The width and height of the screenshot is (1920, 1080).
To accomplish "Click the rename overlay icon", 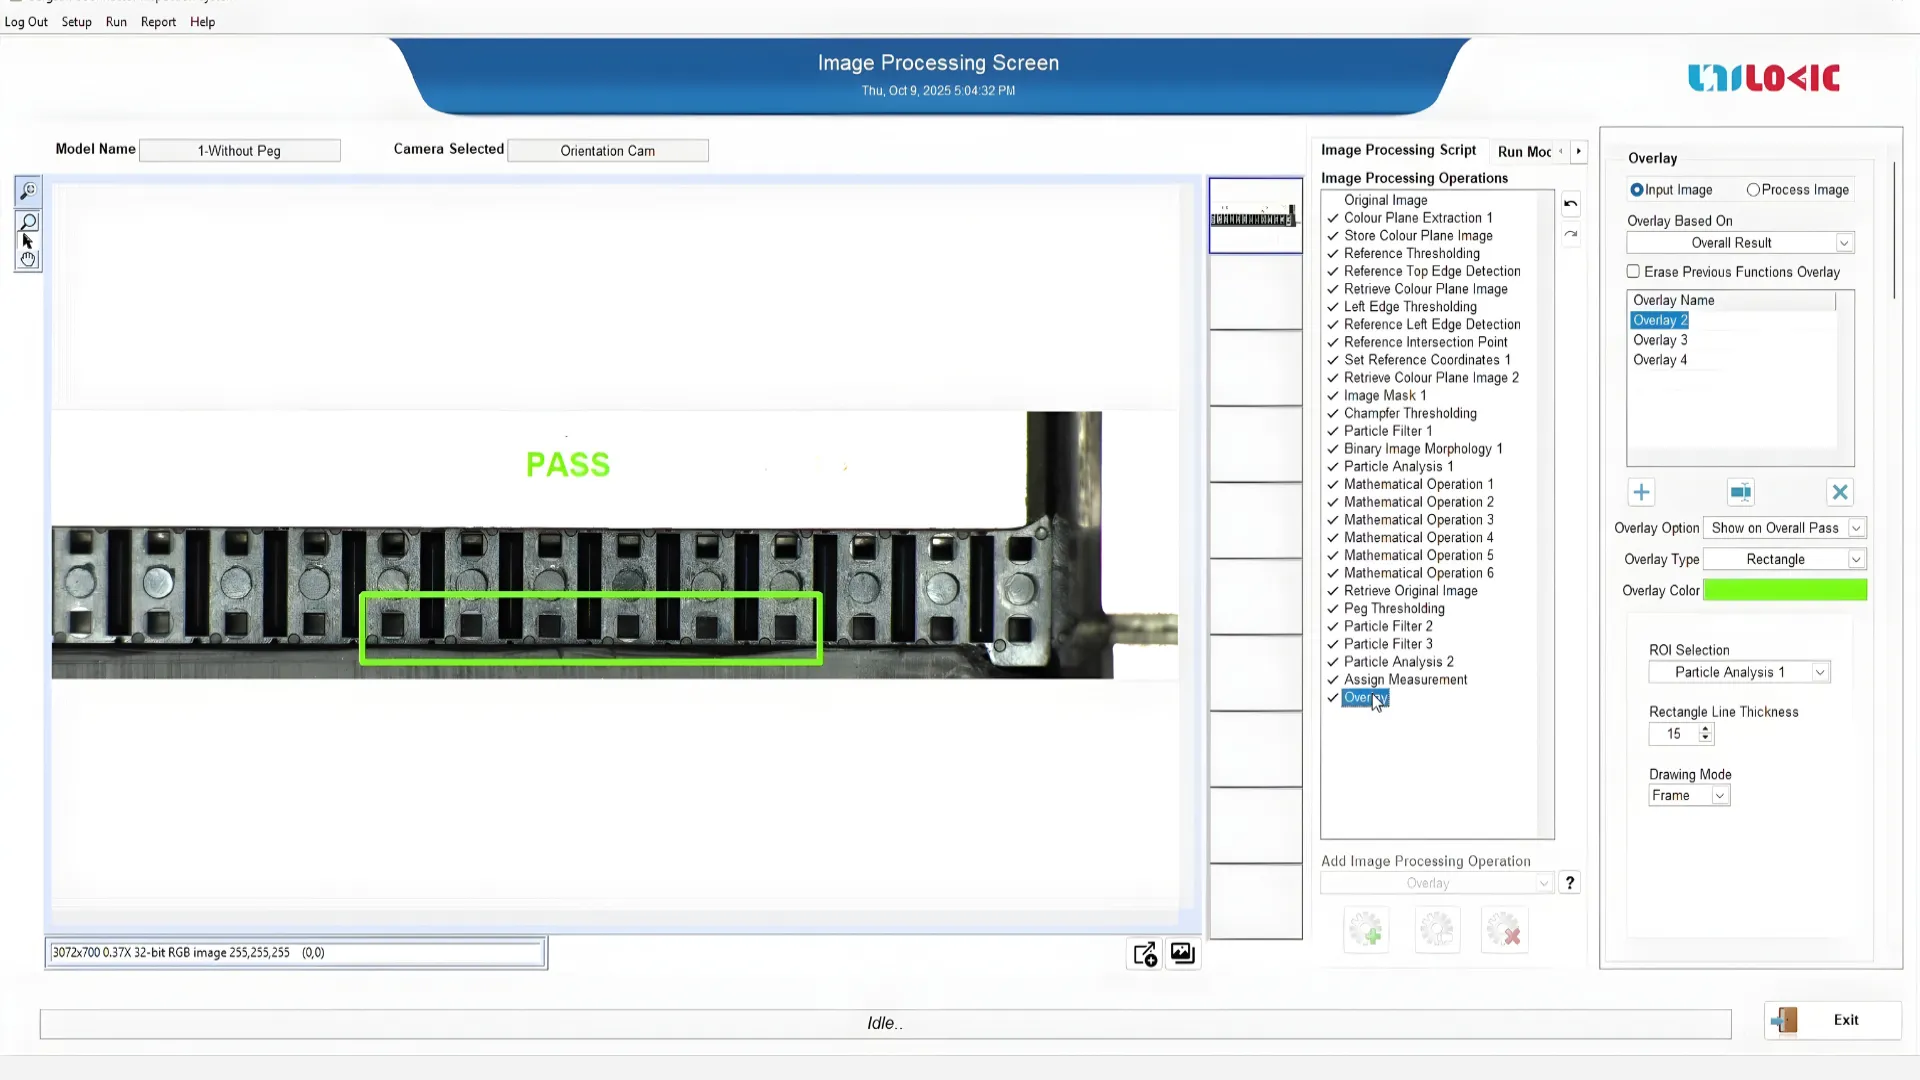I will point(1740,492).
